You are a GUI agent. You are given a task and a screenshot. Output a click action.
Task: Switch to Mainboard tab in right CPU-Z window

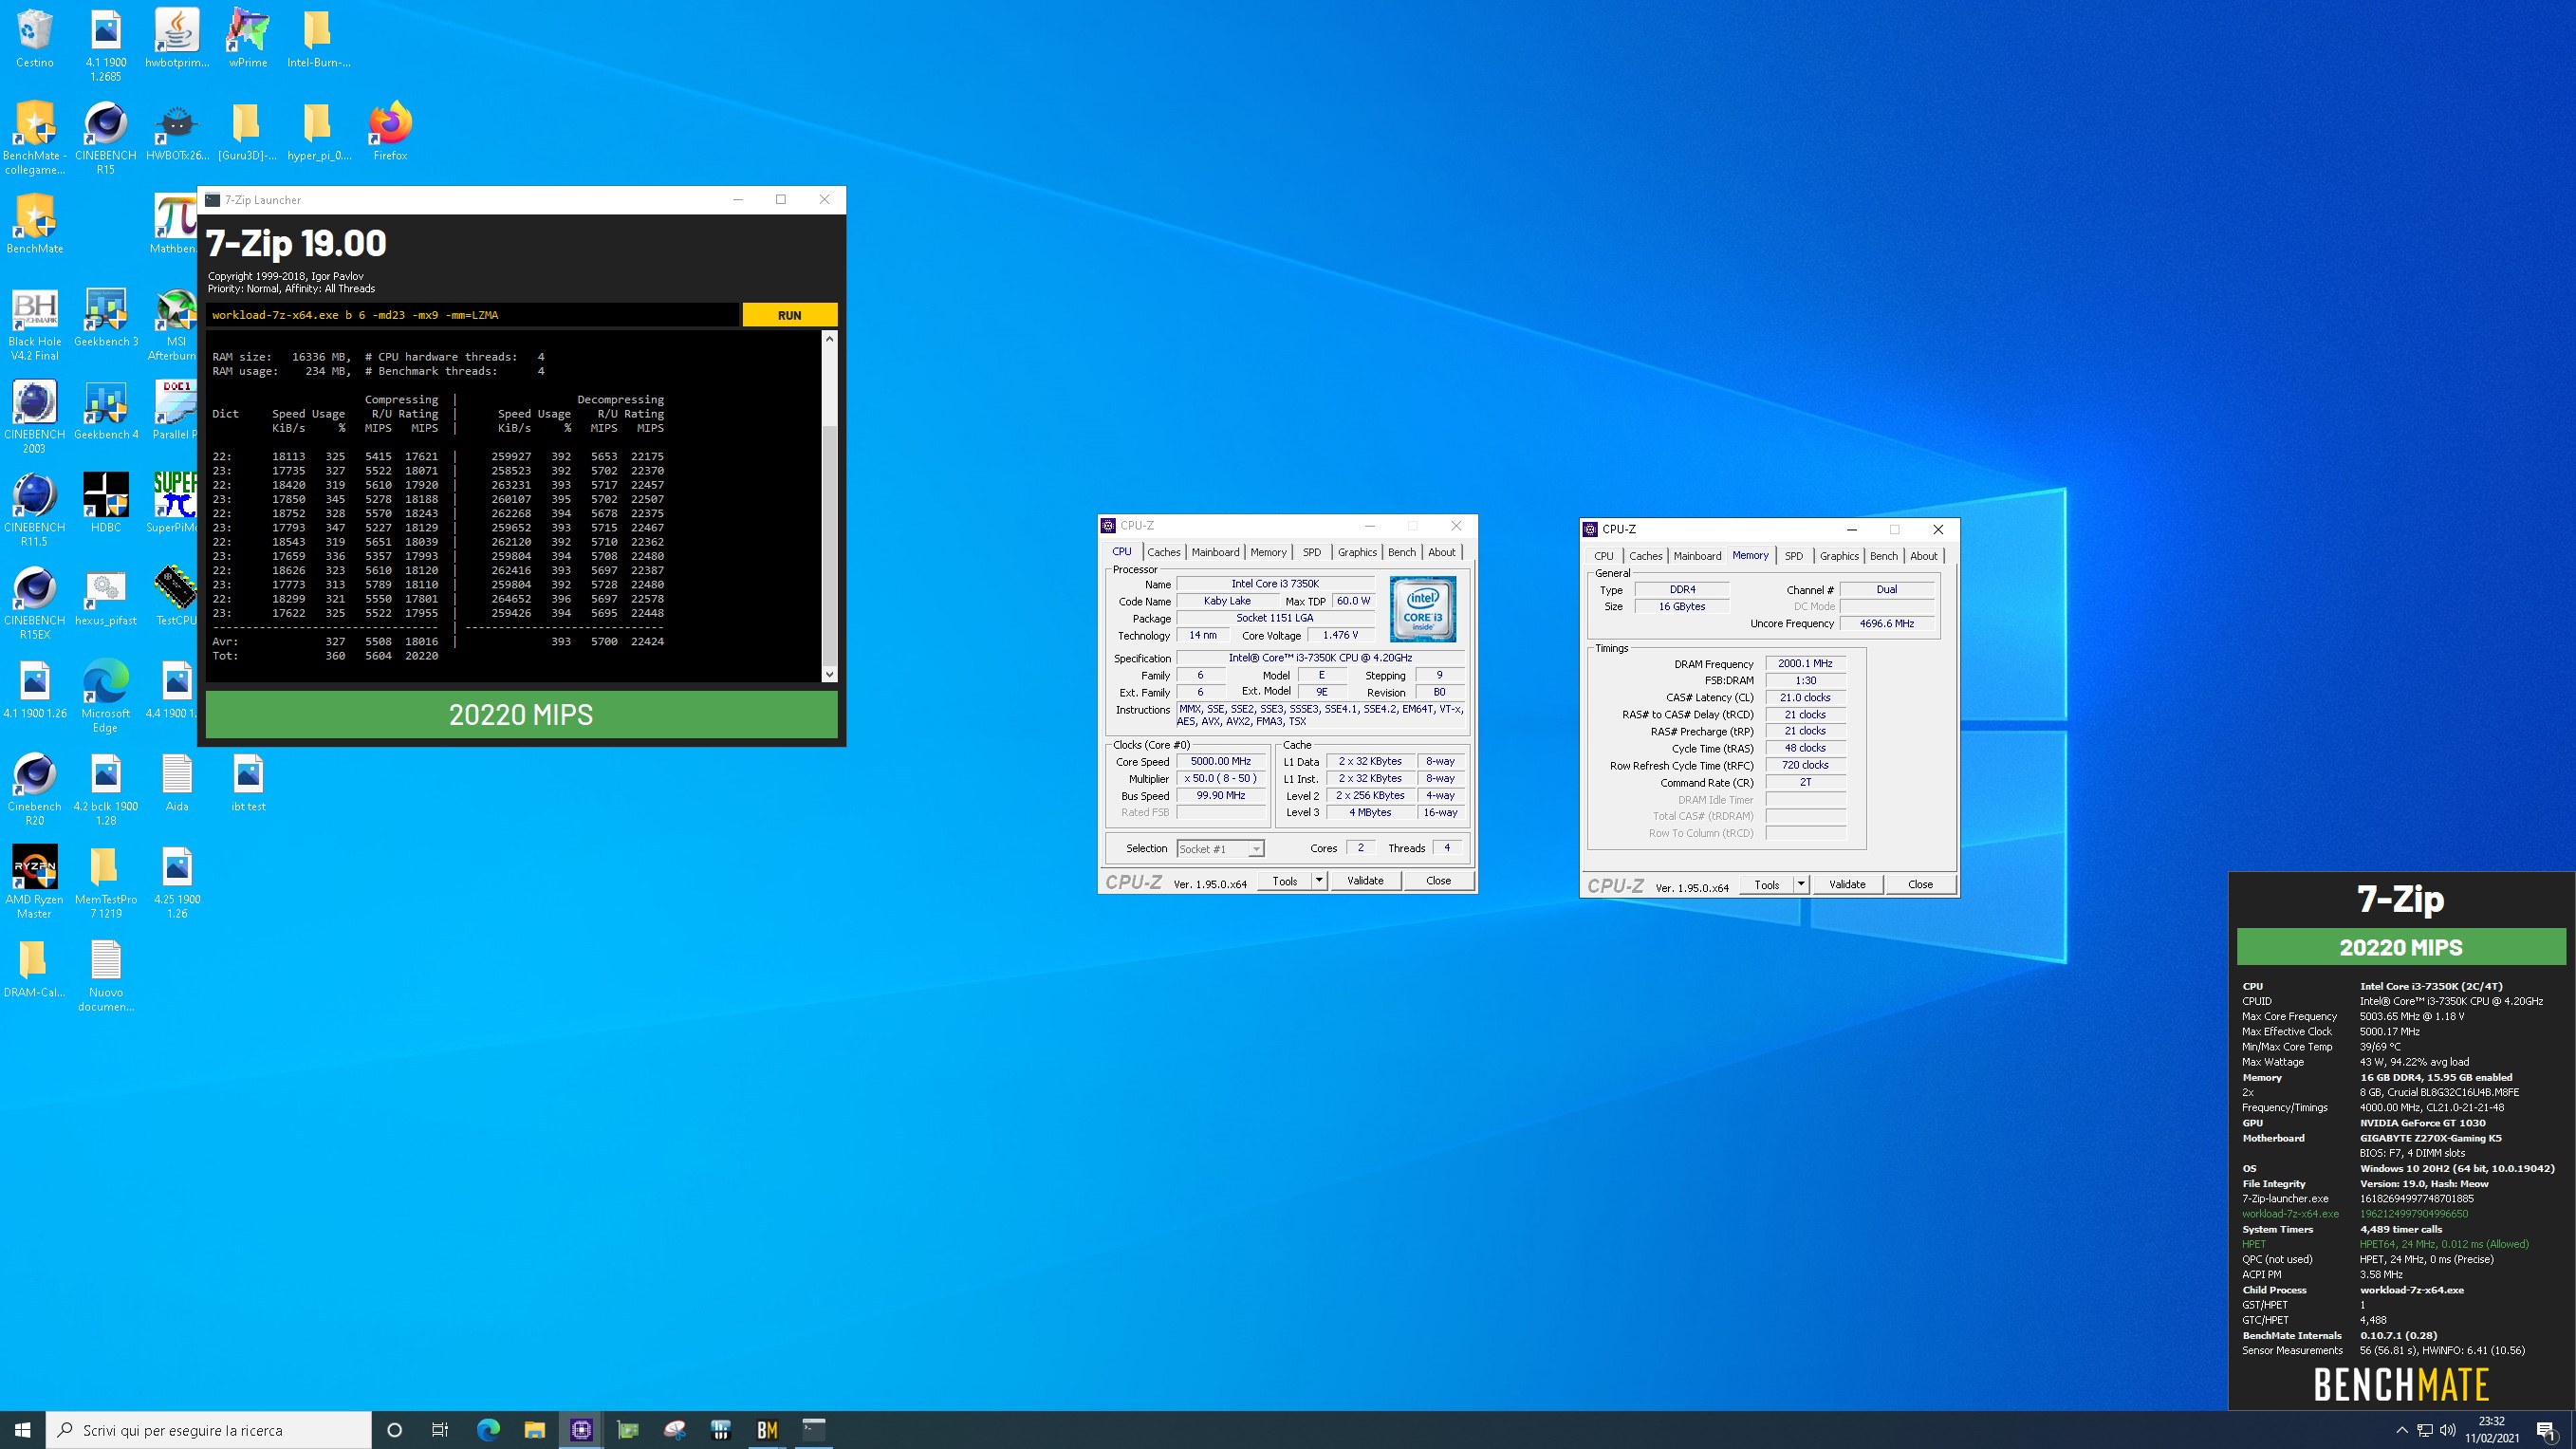(x=1697, y=556)
